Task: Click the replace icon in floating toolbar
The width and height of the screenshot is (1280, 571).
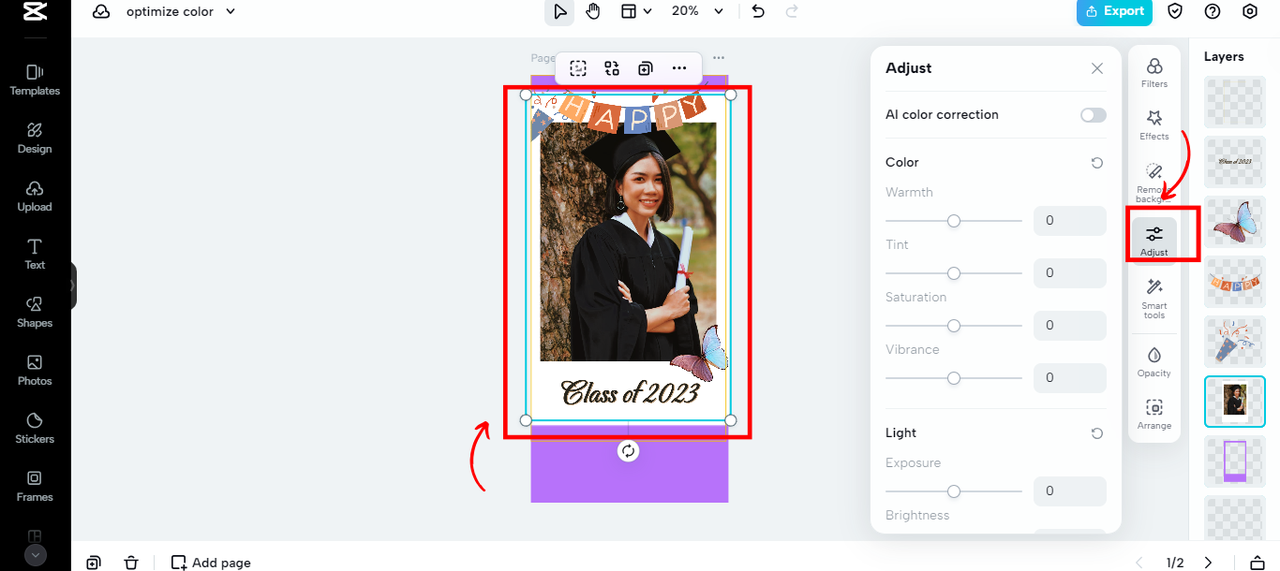Action: (x=612, y=68)
